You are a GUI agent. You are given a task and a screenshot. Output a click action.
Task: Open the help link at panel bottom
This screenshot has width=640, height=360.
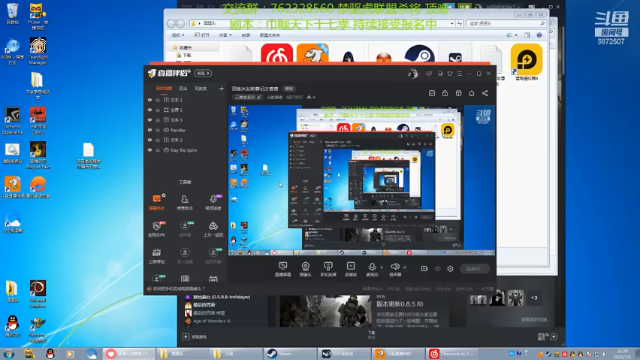[176, 289]
